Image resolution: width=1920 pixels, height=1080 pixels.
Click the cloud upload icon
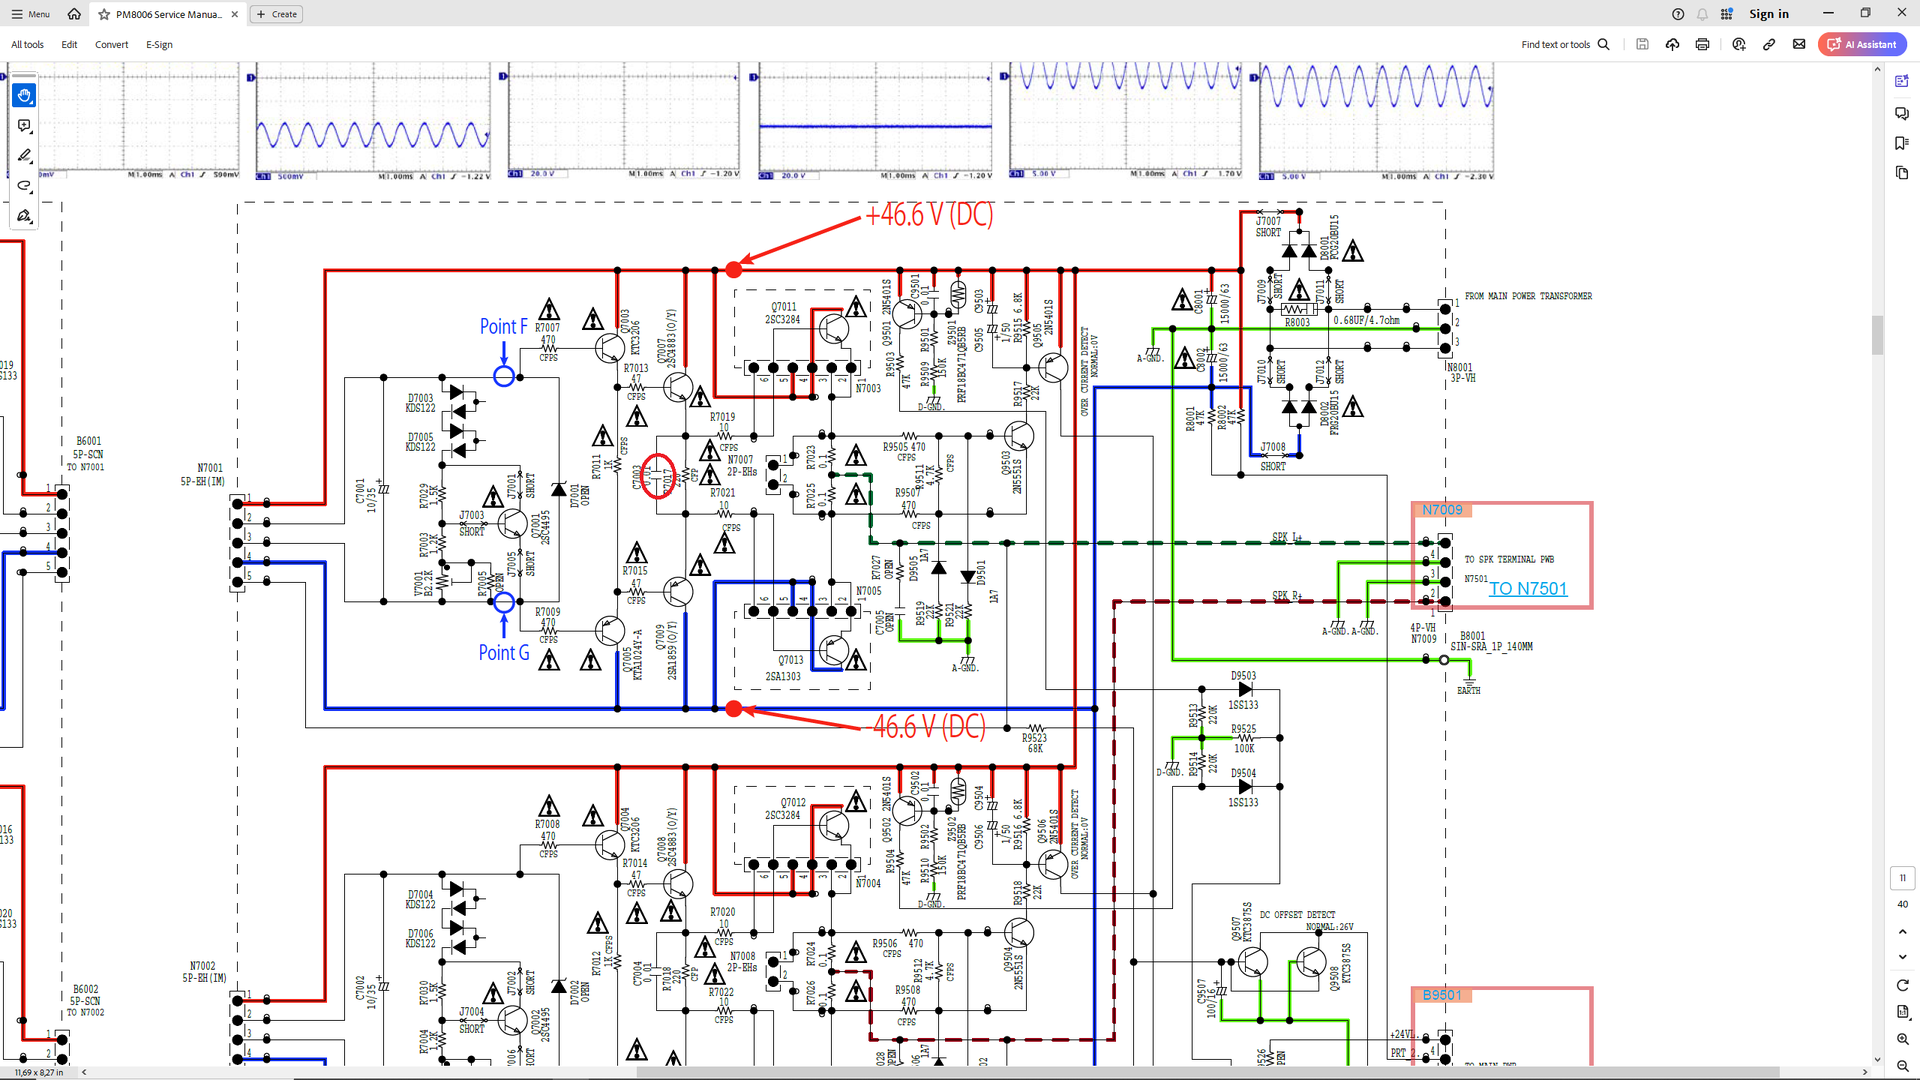point(1672,44)
